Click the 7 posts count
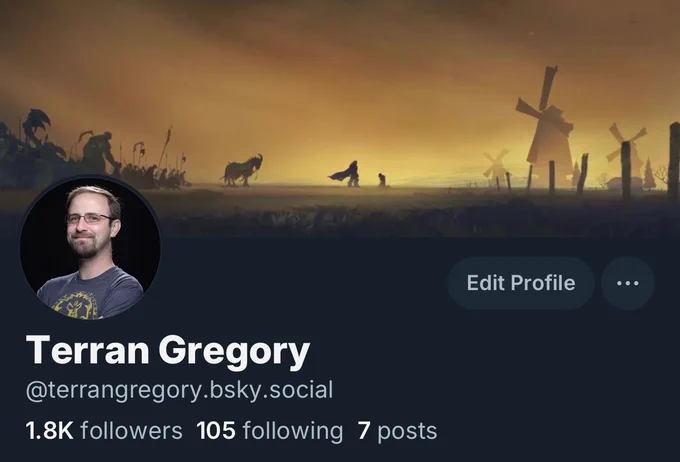Screen dimensions: 680x462 pos(397,431)
